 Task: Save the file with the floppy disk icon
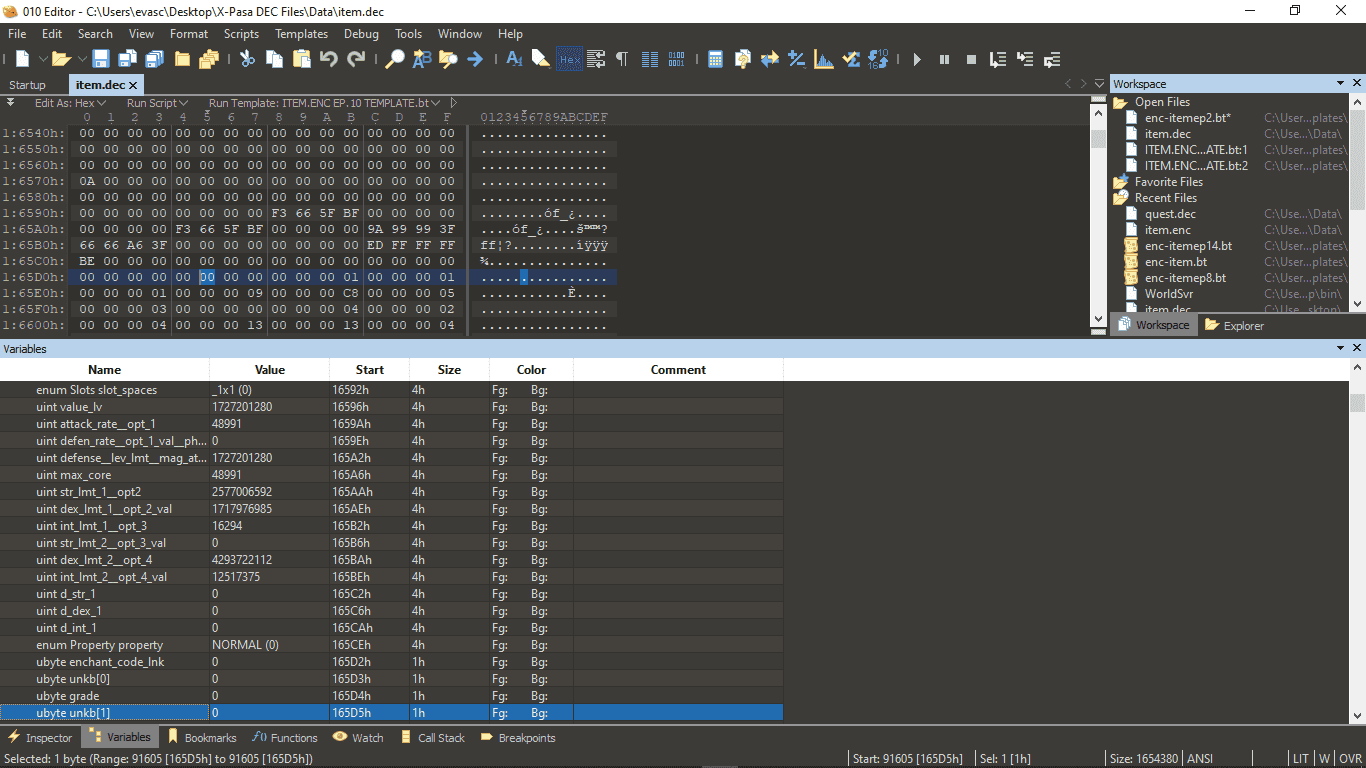[101, 59]
